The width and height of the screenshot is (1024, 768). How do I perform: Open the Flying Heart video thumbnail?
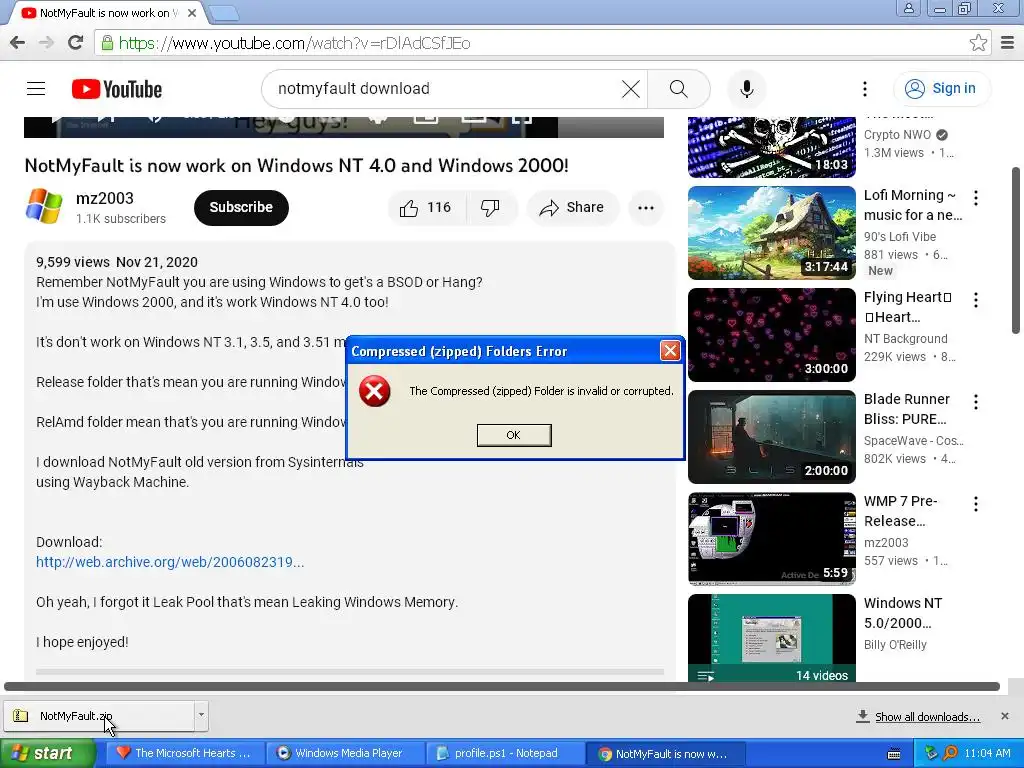771,335
